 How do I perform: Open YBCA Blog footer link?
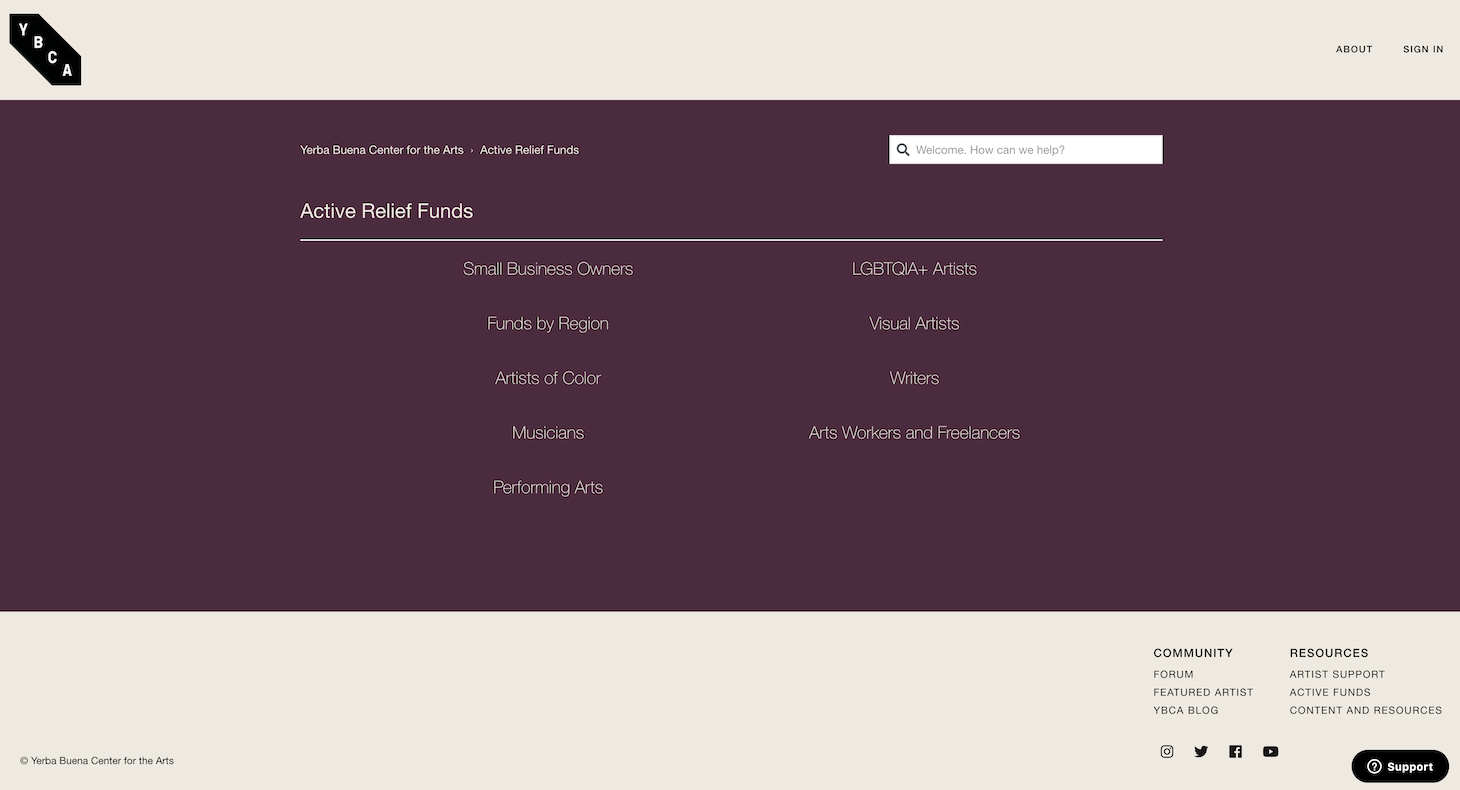click(x=1186, y=710)
